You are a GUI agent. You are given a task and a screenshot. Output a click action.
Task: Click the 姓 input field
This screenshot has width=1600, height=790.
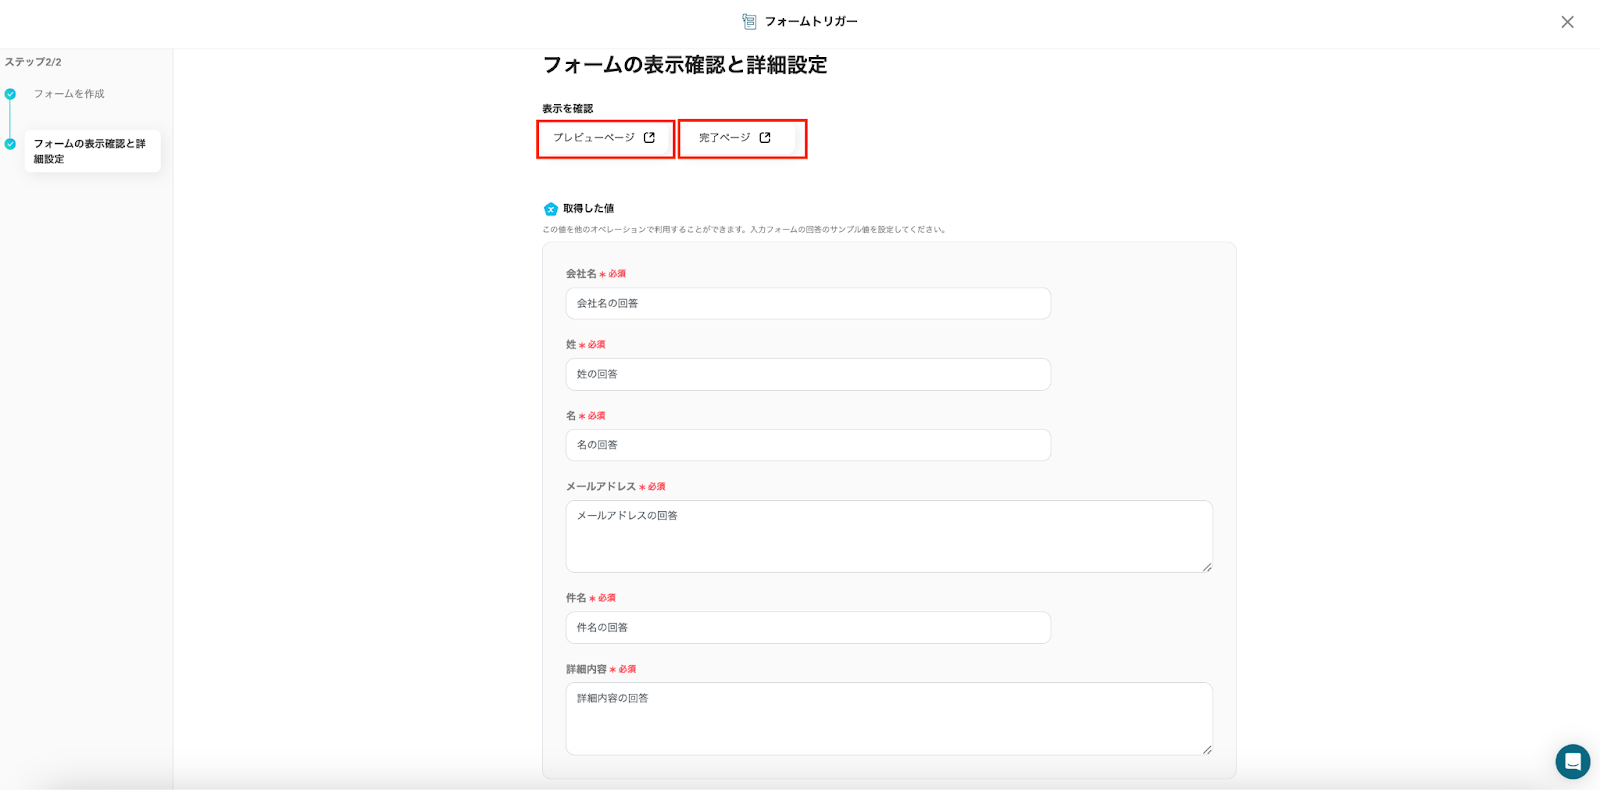[807, 374]
